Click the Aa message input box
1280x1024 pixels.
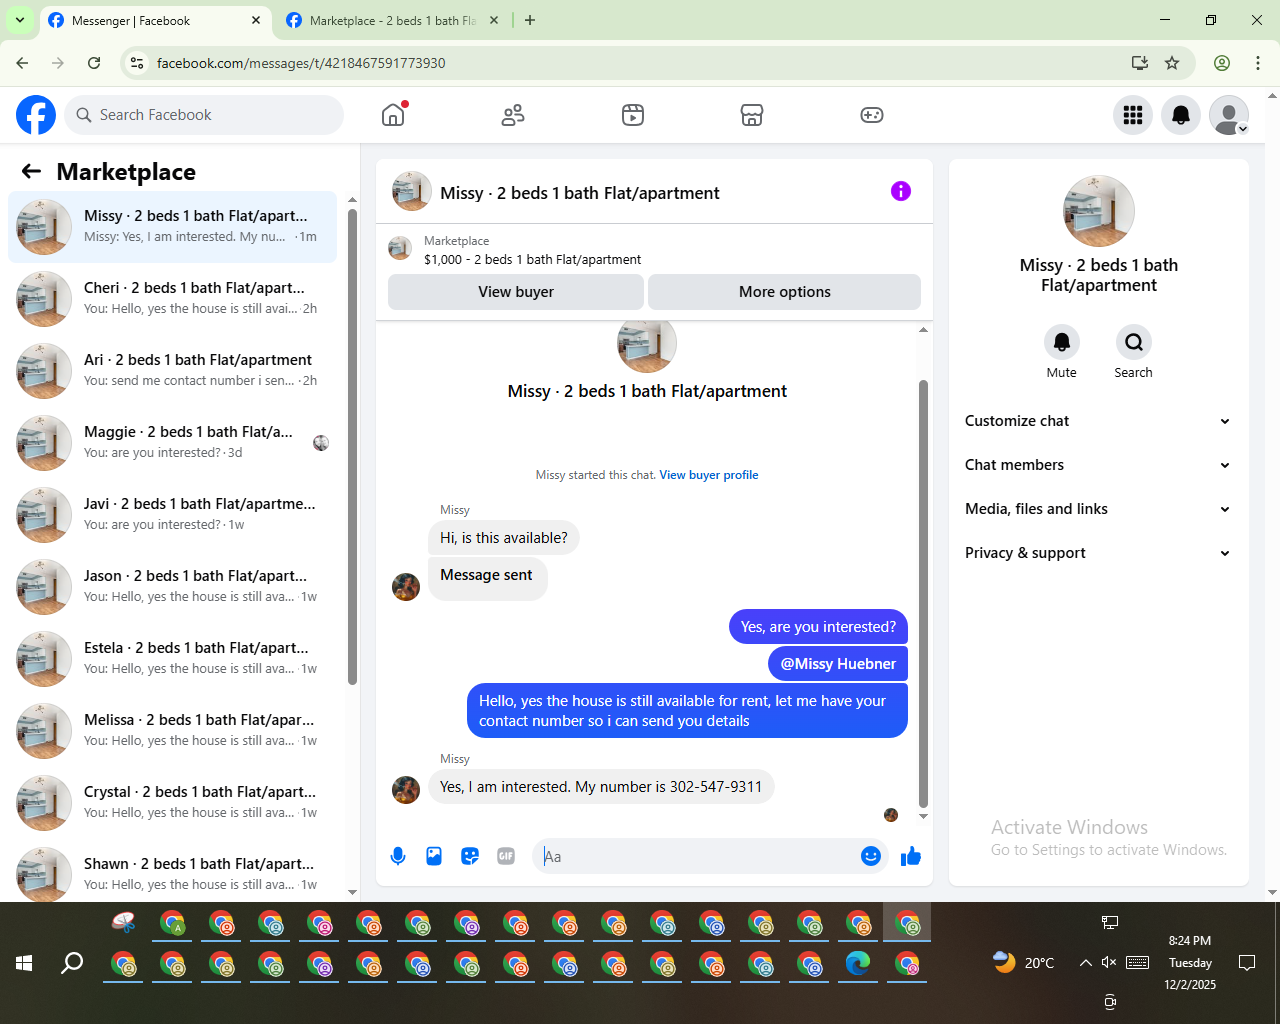tap(695, 856)
